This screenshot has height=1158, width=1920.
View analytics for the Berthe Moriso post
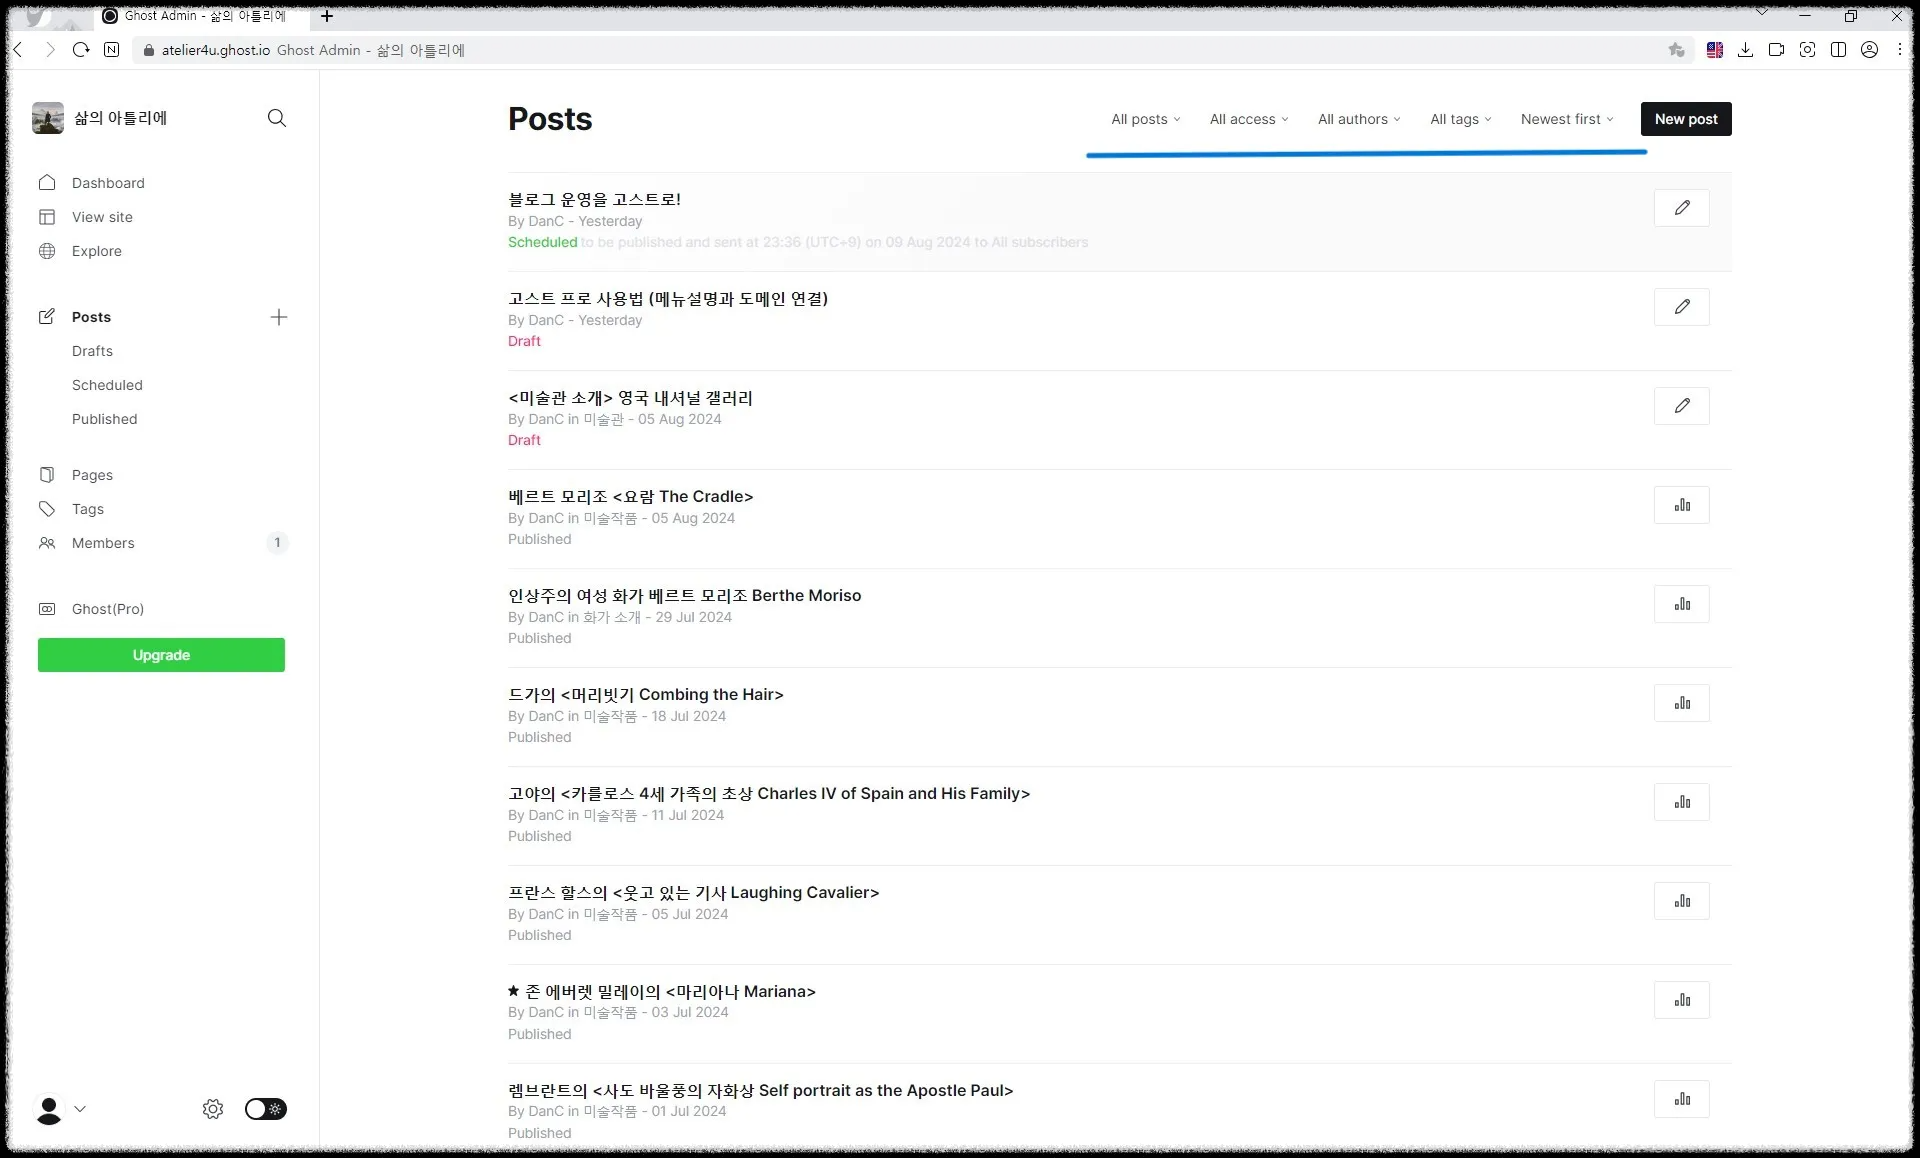click(1682, 603)
